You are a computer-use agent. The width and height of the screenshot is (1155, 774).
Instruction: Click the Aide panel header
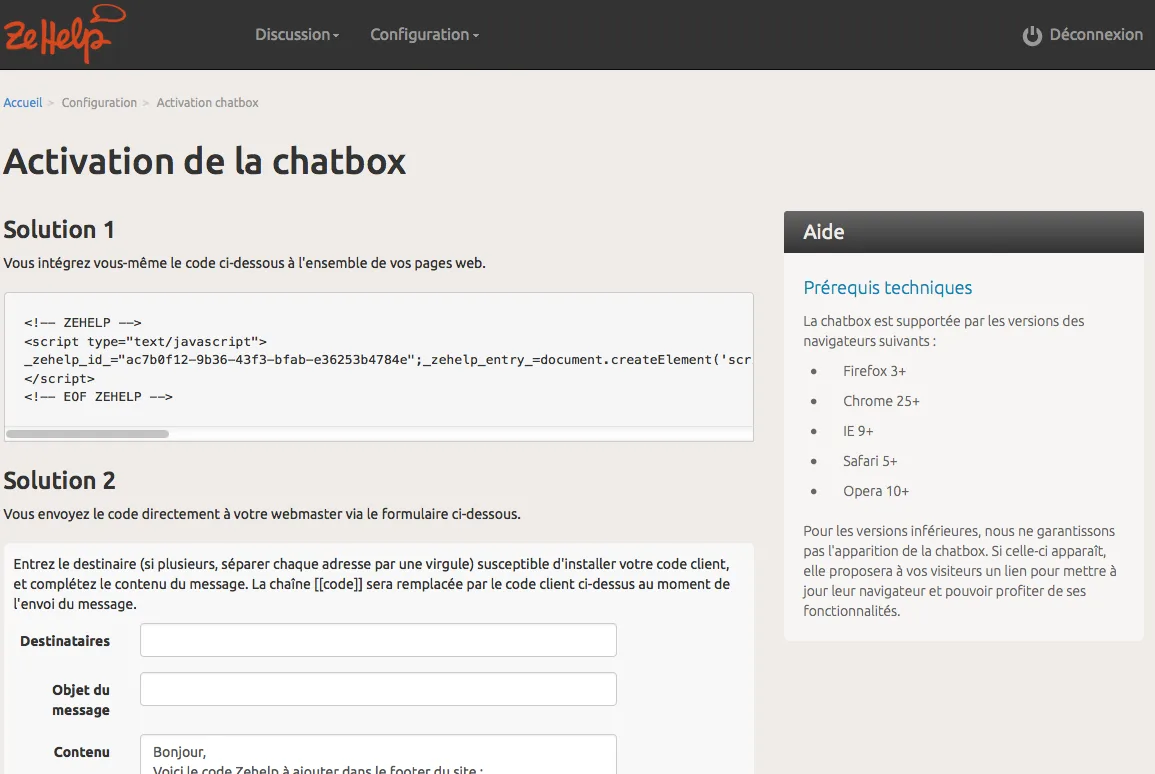(963, 232)
